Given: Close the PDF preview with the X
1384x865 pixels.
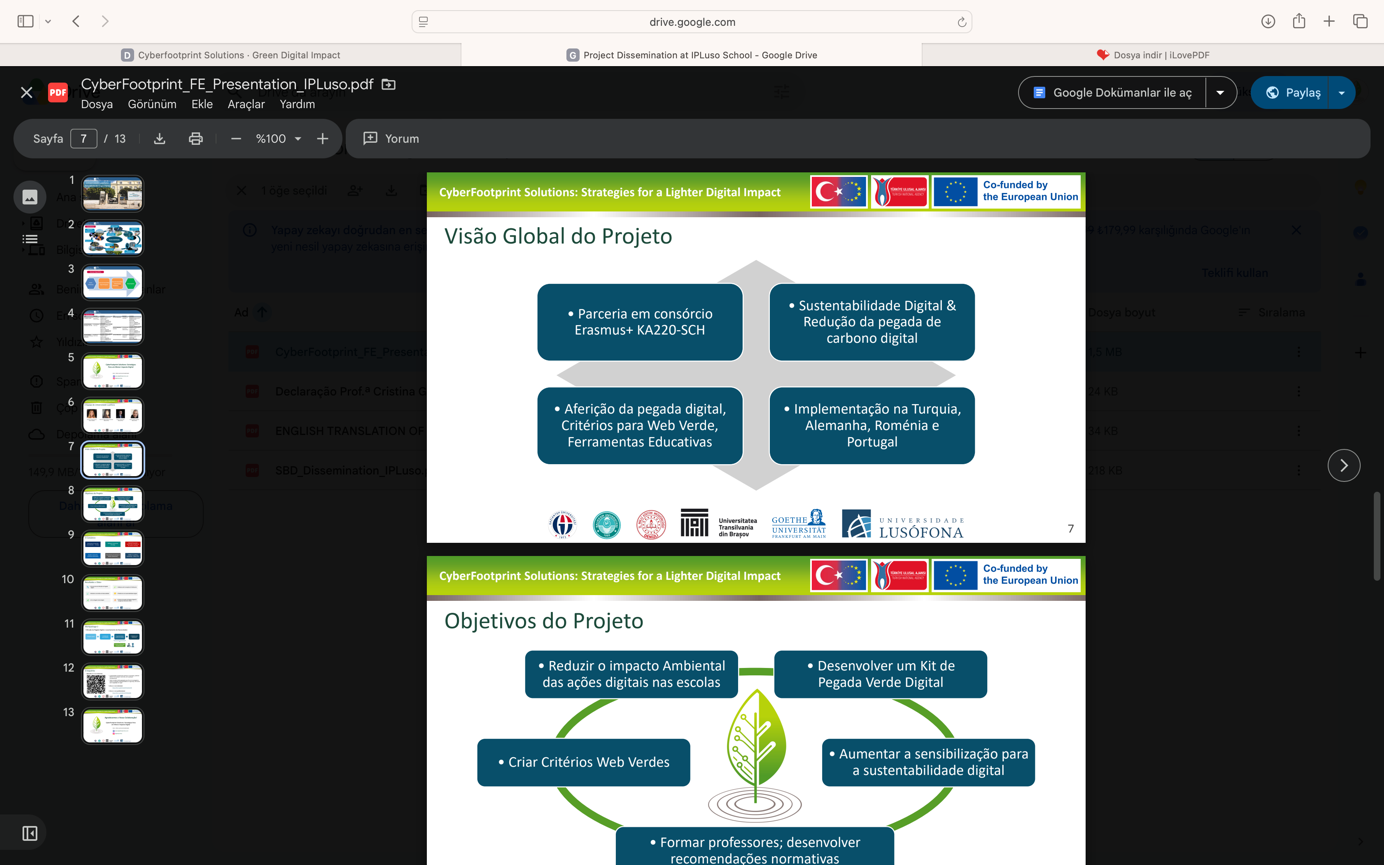Looking at the screenshot, I should click(27, 93).
